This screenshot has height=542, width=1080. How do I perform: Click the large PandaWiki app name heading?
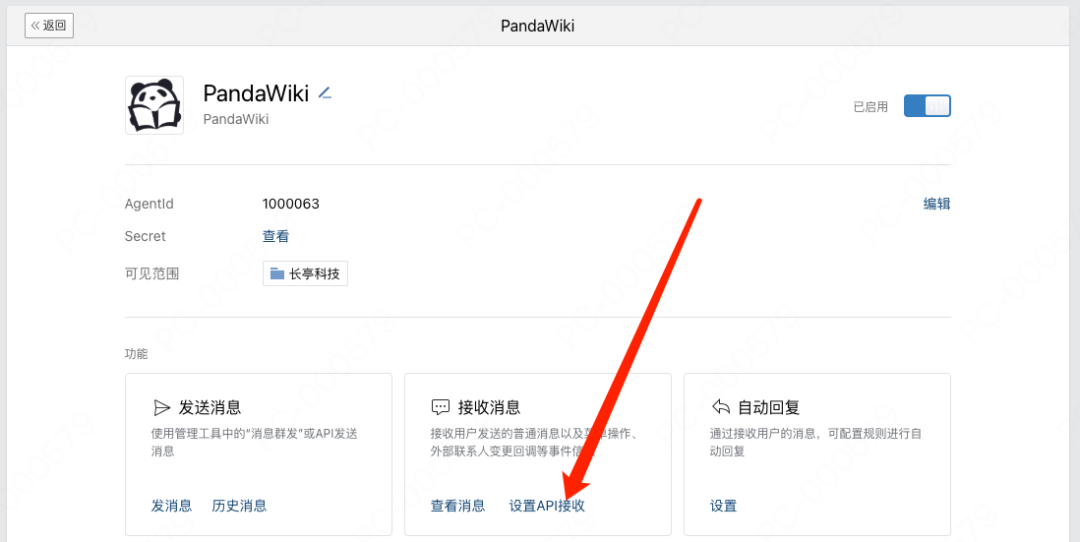(256, 93)
